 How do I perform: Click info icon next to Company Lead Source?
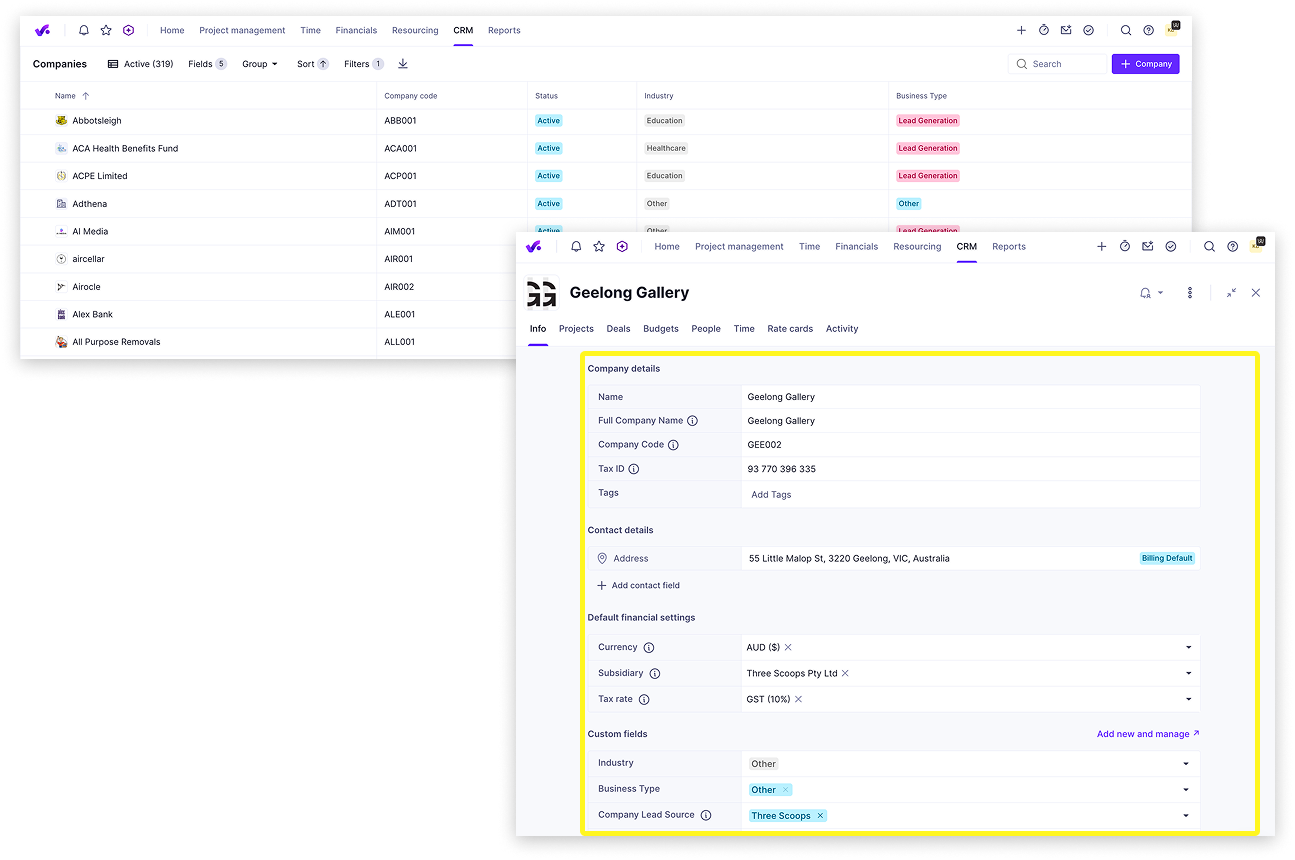tap(706, 815)
